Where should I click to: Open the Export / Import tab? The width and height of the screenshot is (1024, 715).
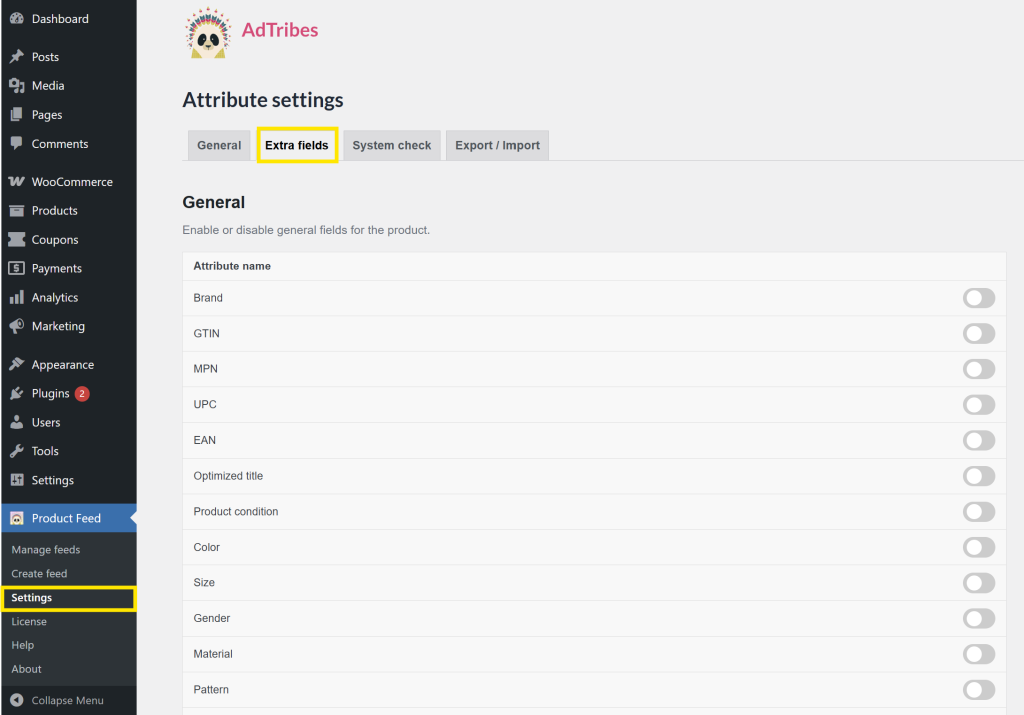click(497, 144)
